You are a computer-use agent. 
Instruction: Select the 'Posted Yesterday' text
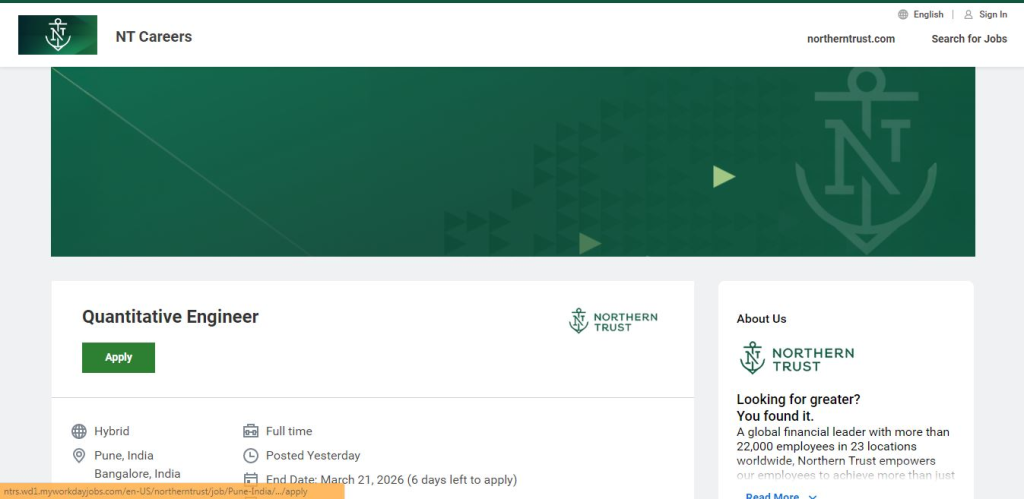[313, 455]
